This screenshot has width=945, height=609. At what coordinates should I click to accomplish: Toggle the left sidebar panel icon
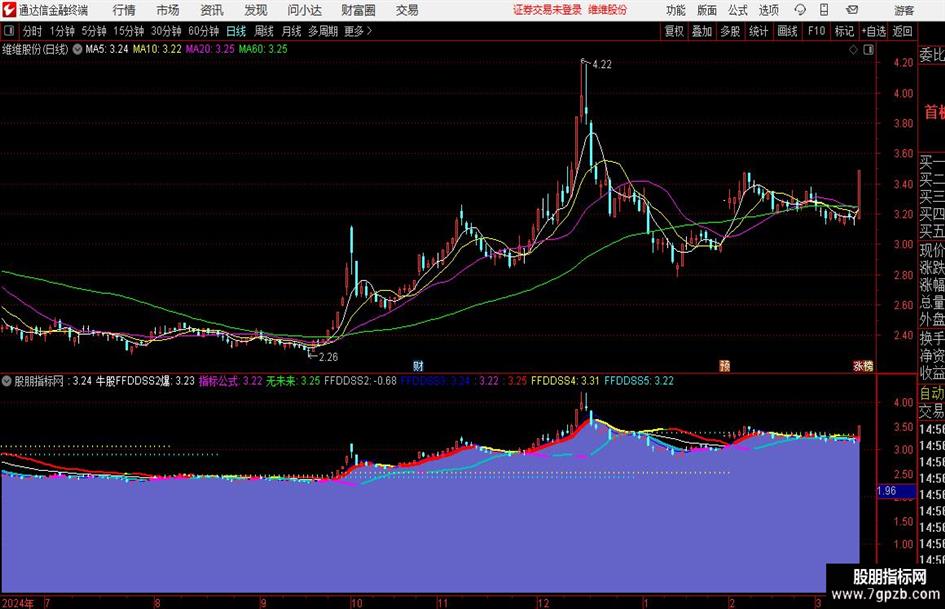pos(9,31)
